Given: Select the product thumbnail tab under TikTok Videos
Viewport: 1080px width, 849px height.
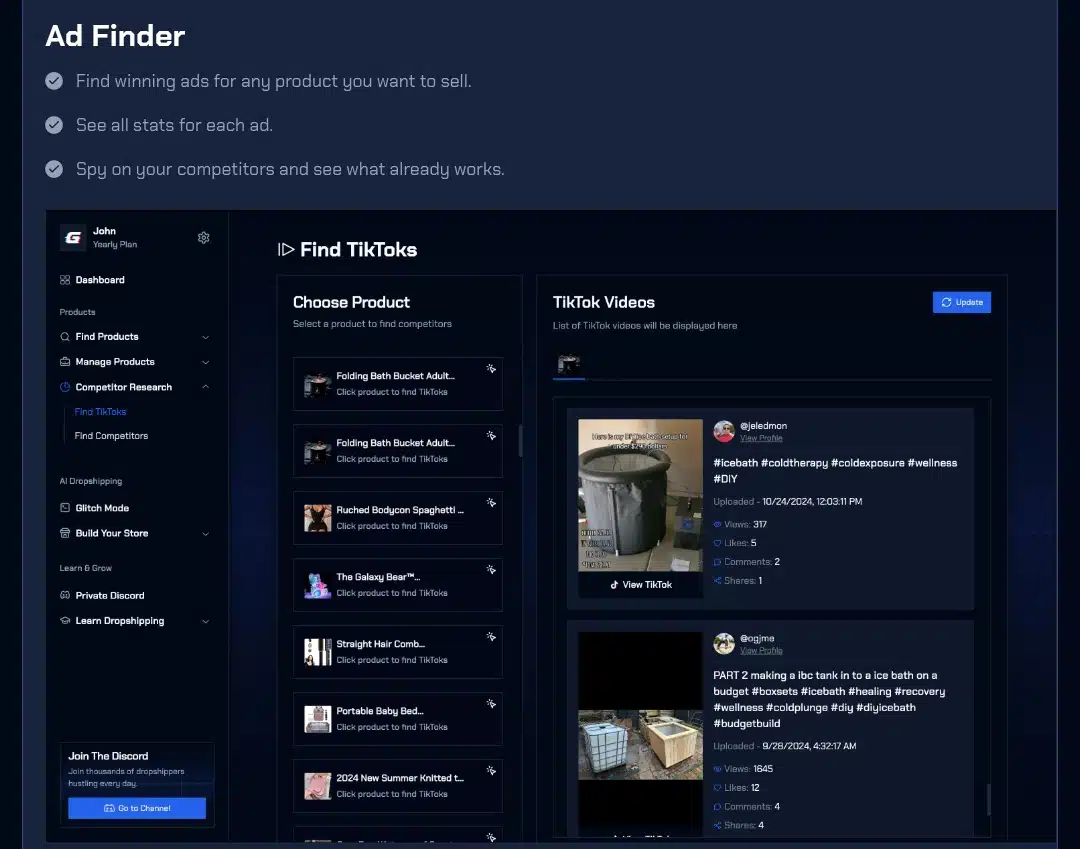Looking at the screenshot, I should click(x=569, y=364).
